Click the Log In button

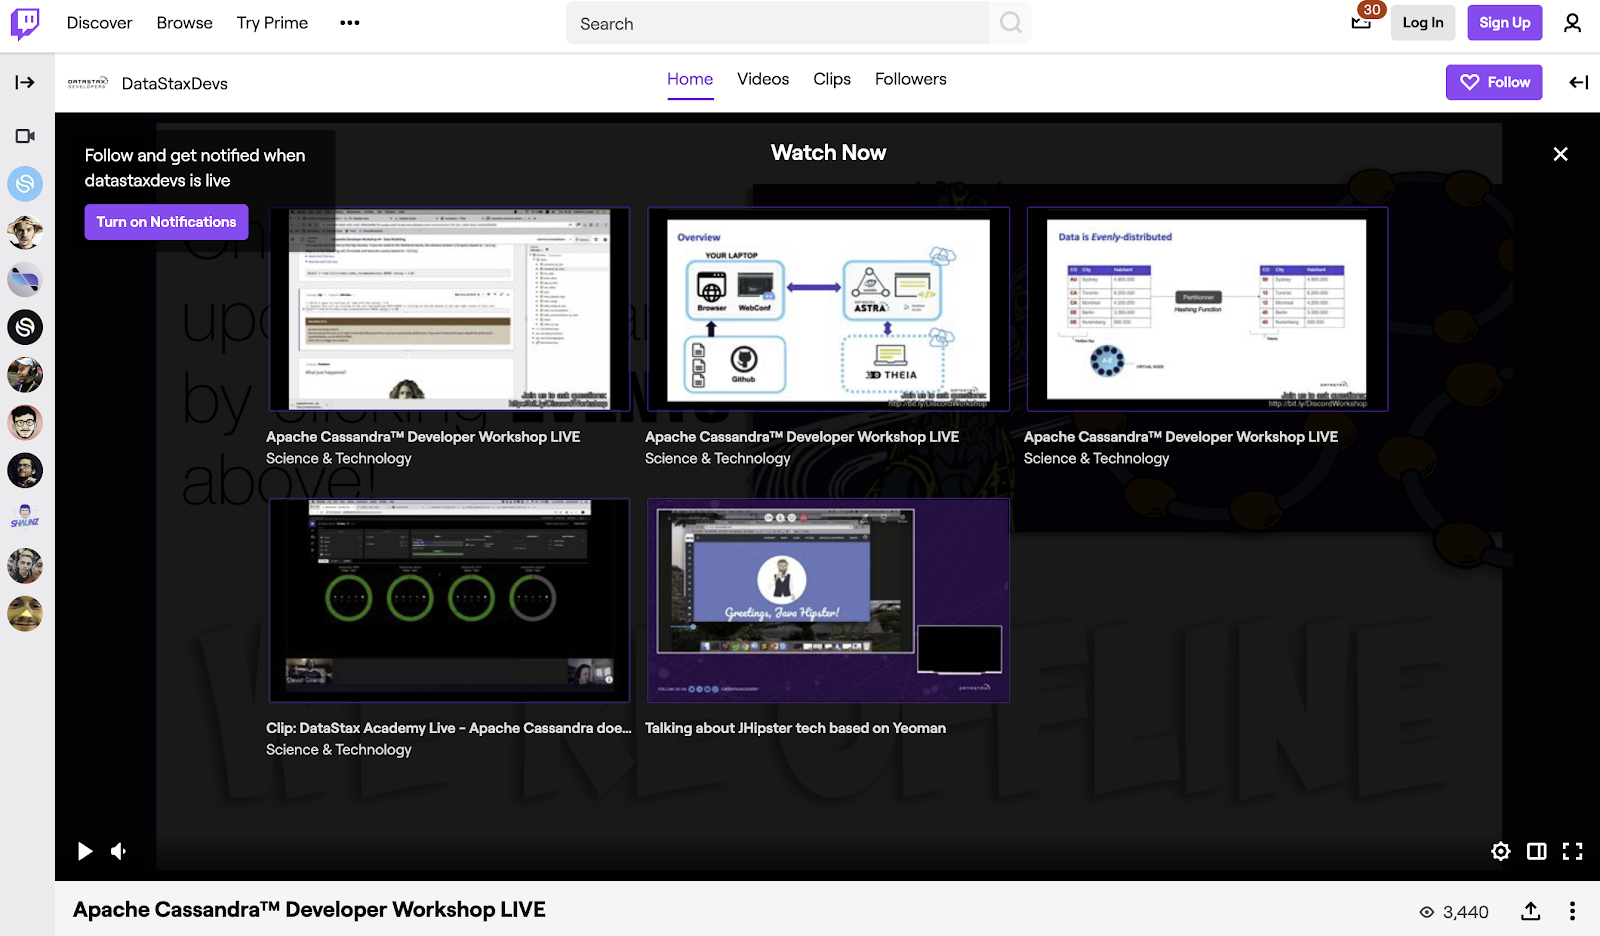tap(1423, 23)
